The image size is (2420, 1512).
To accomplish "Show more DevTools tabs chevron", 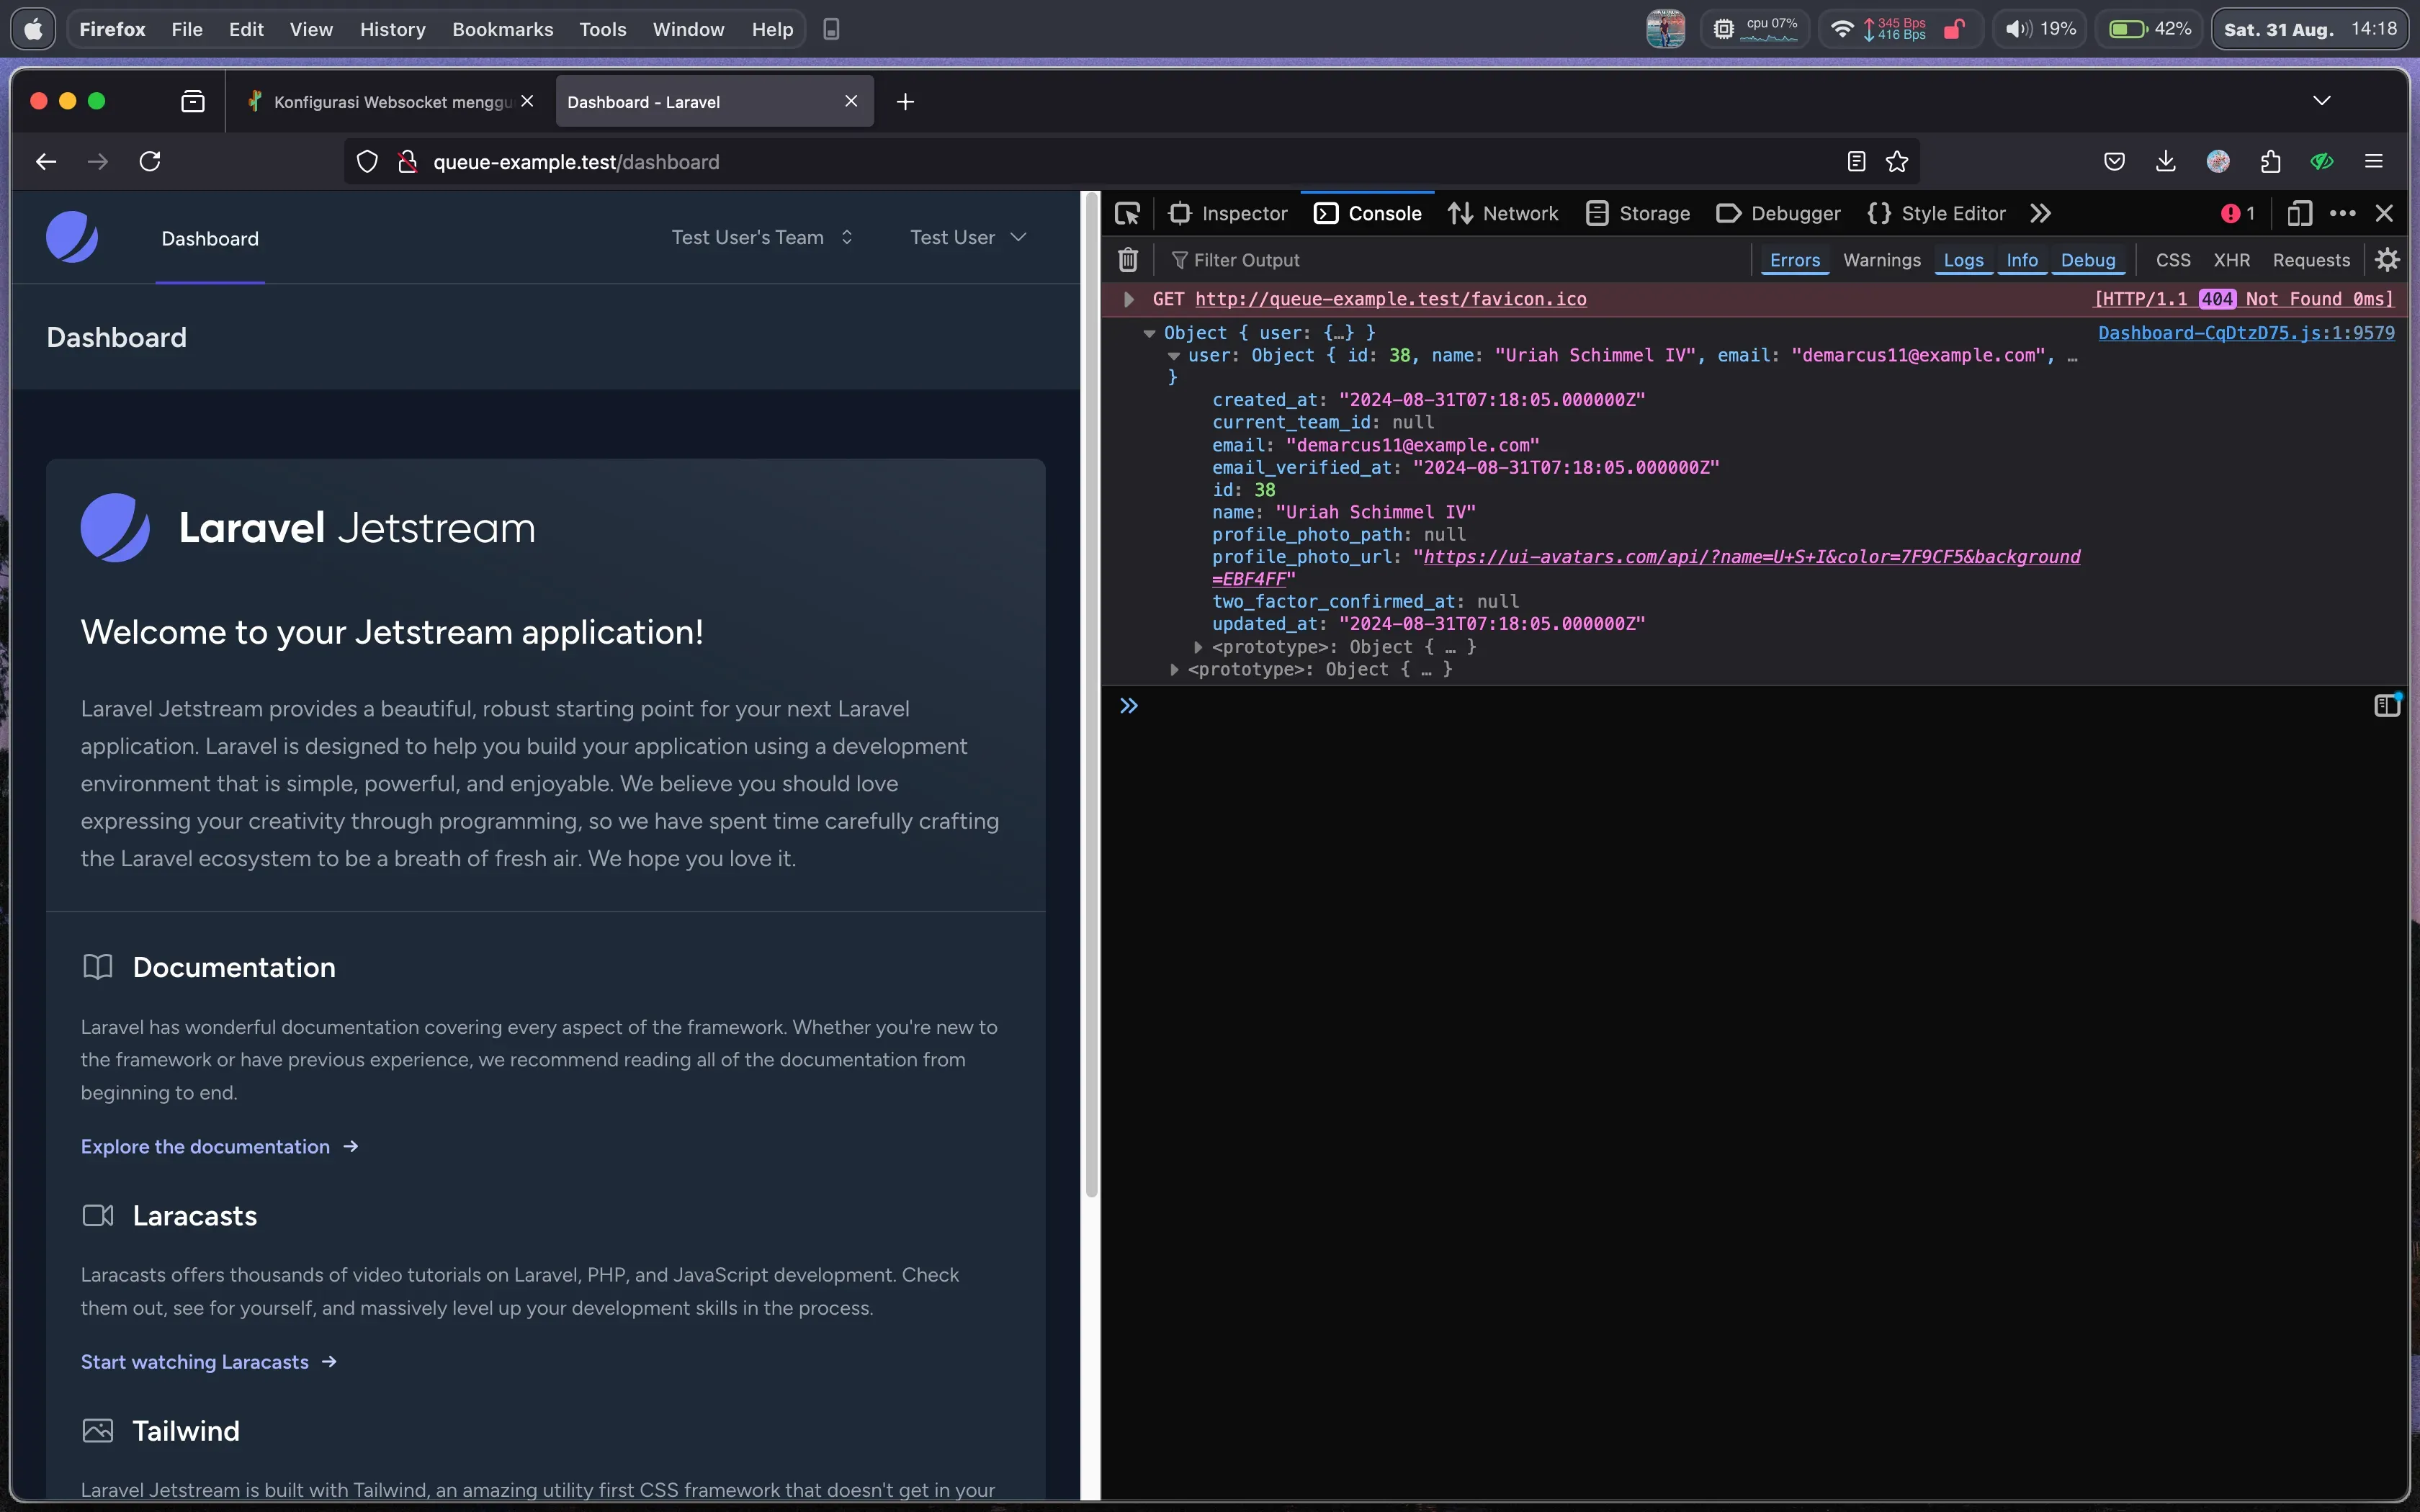I will pos(2040,213).
